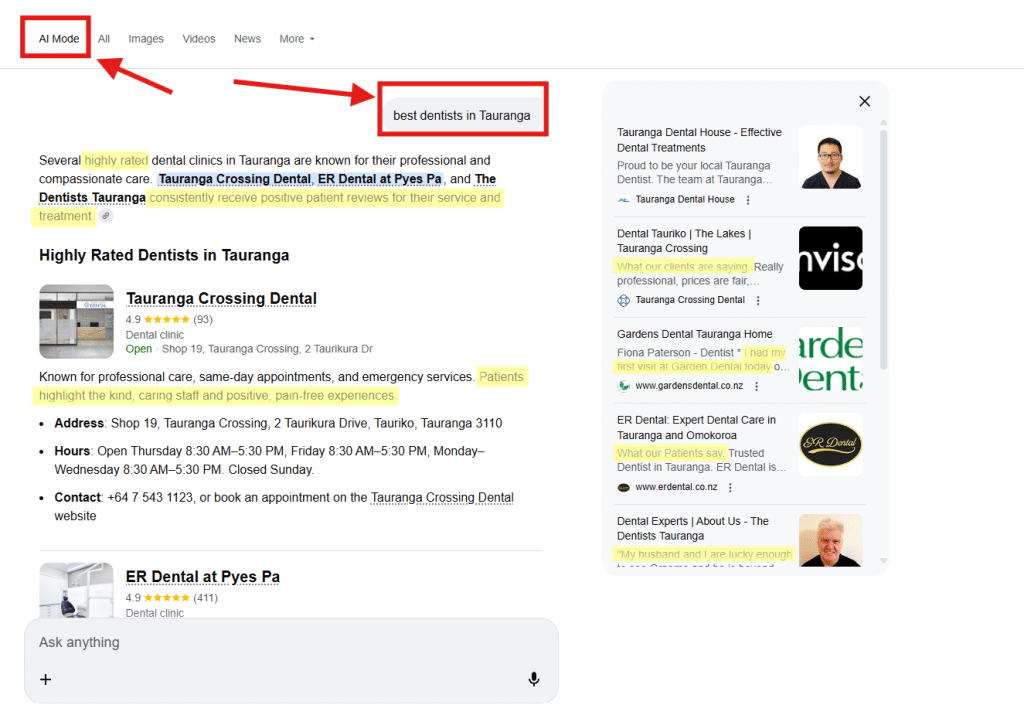Screen dimensions: 1024x705
Task: Click the erdental.co.nz favicon
Action: pyautogui.click(x=624, y=488)
